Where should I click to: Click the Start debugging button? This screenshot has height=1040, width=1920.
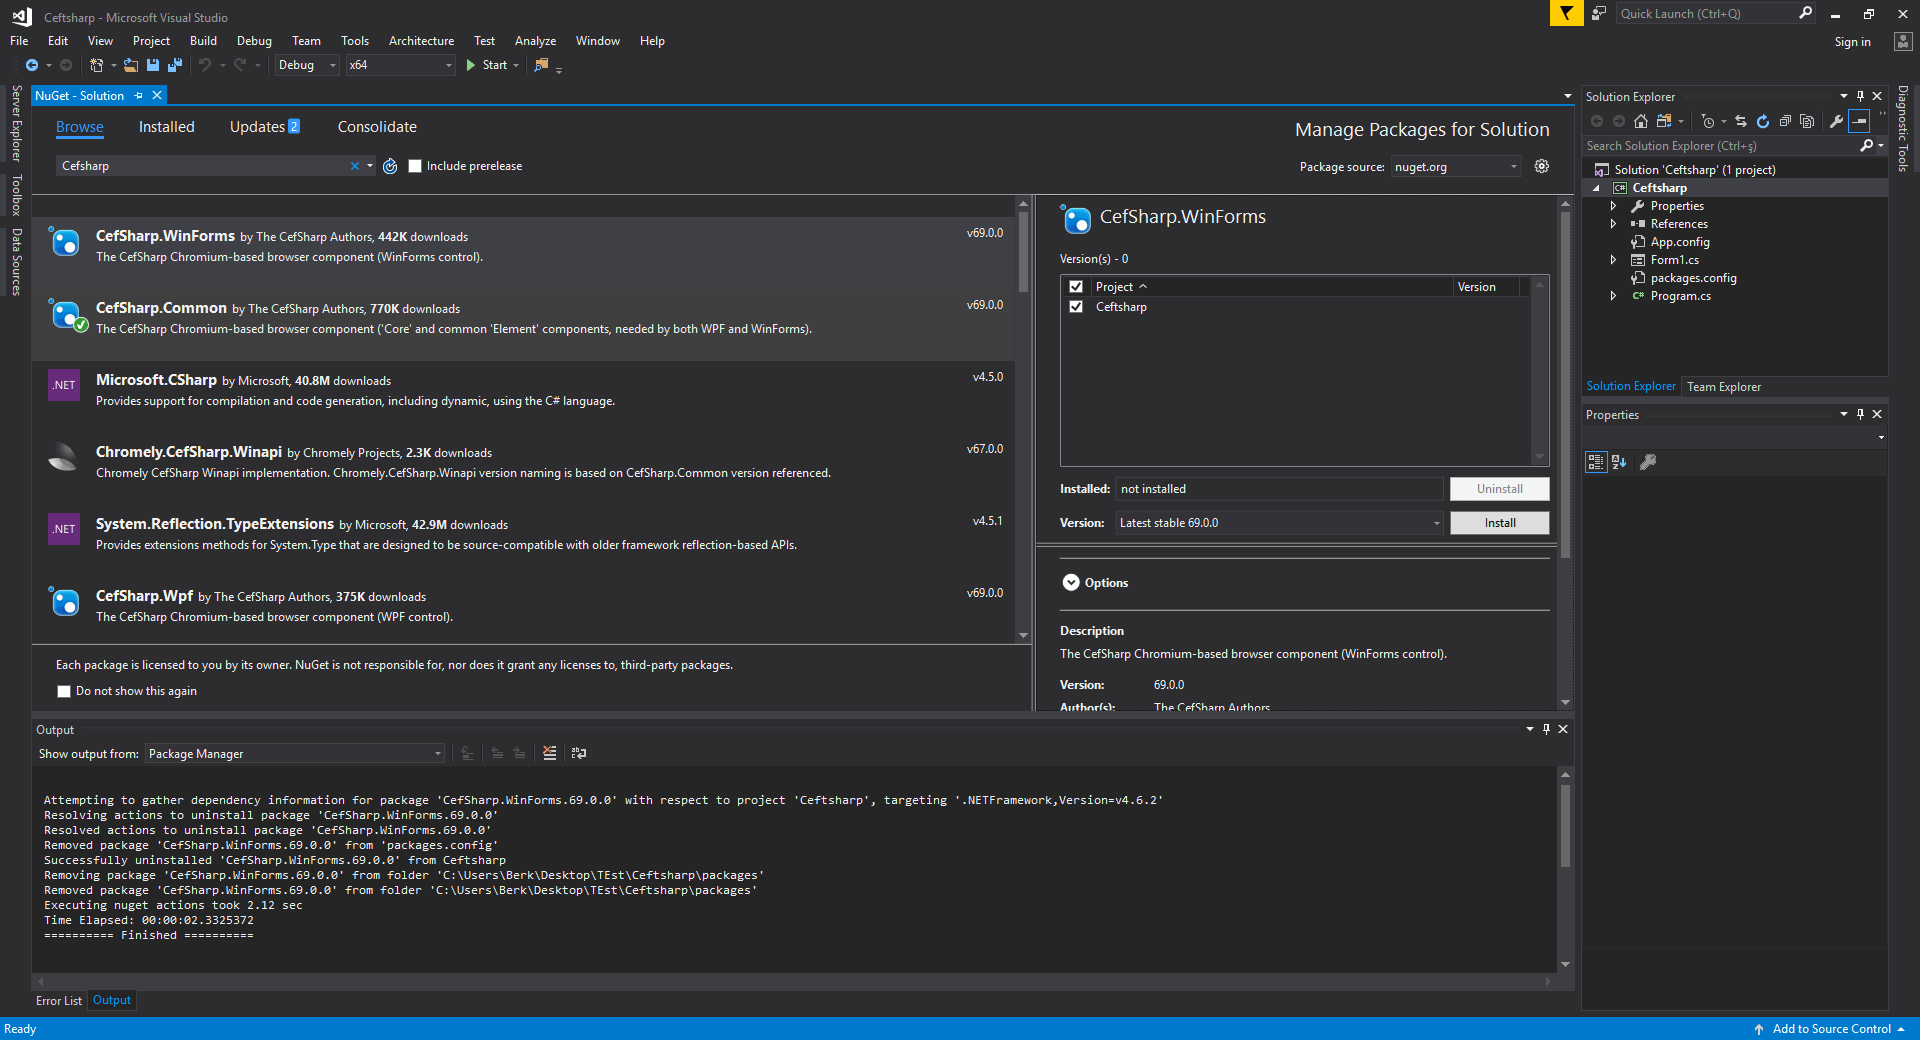[x=487, y=65]
